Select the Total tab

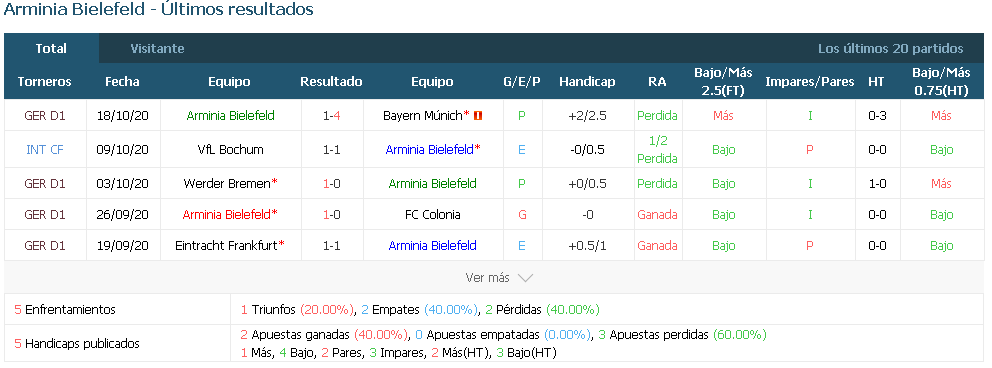(51, 49)
